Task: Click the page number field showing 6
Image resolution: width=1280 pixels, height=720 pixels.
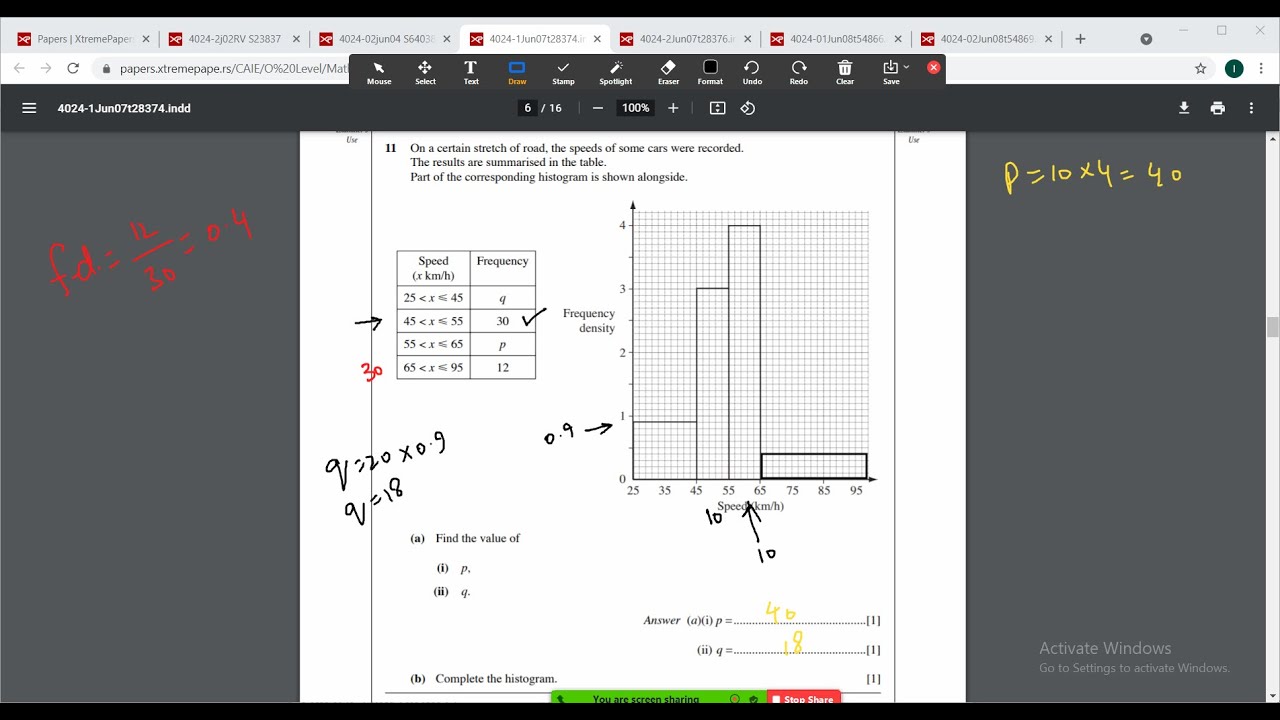Action: (x=528, y=108)
